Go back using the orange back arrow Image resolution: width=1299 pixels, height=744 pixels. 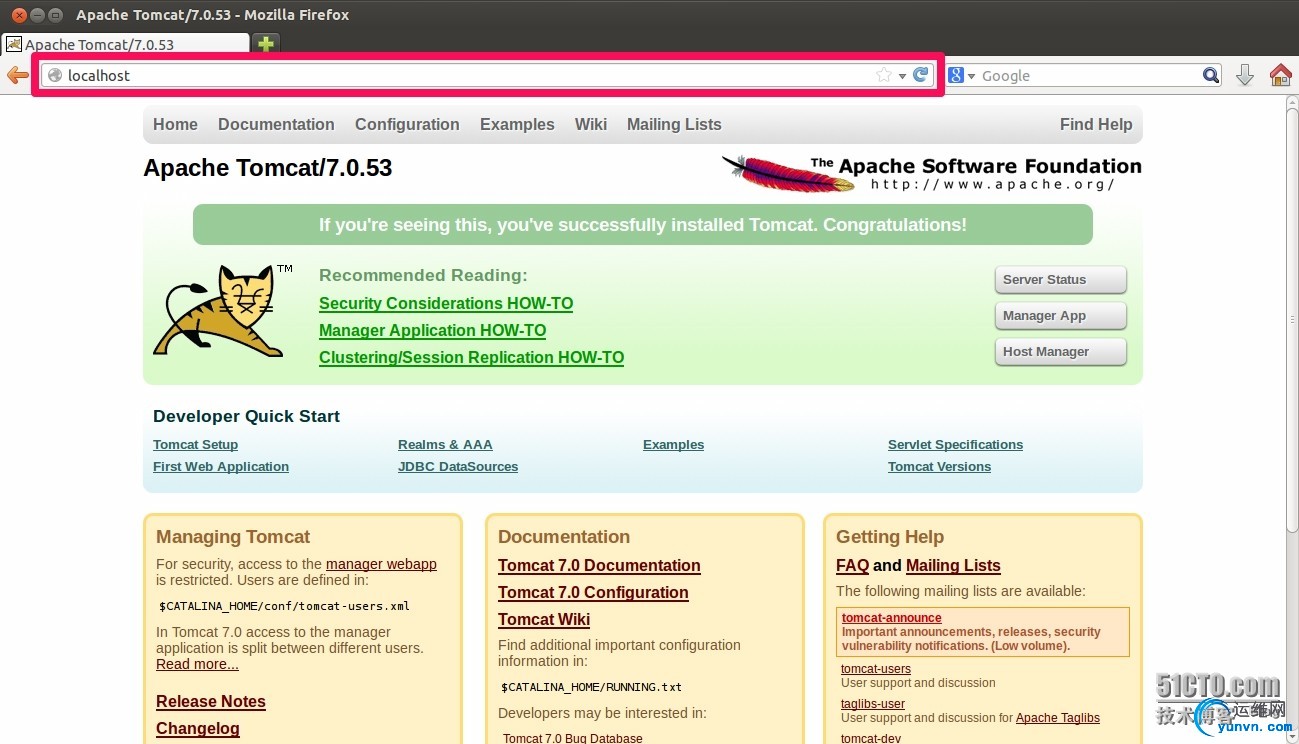click(17, 75)
